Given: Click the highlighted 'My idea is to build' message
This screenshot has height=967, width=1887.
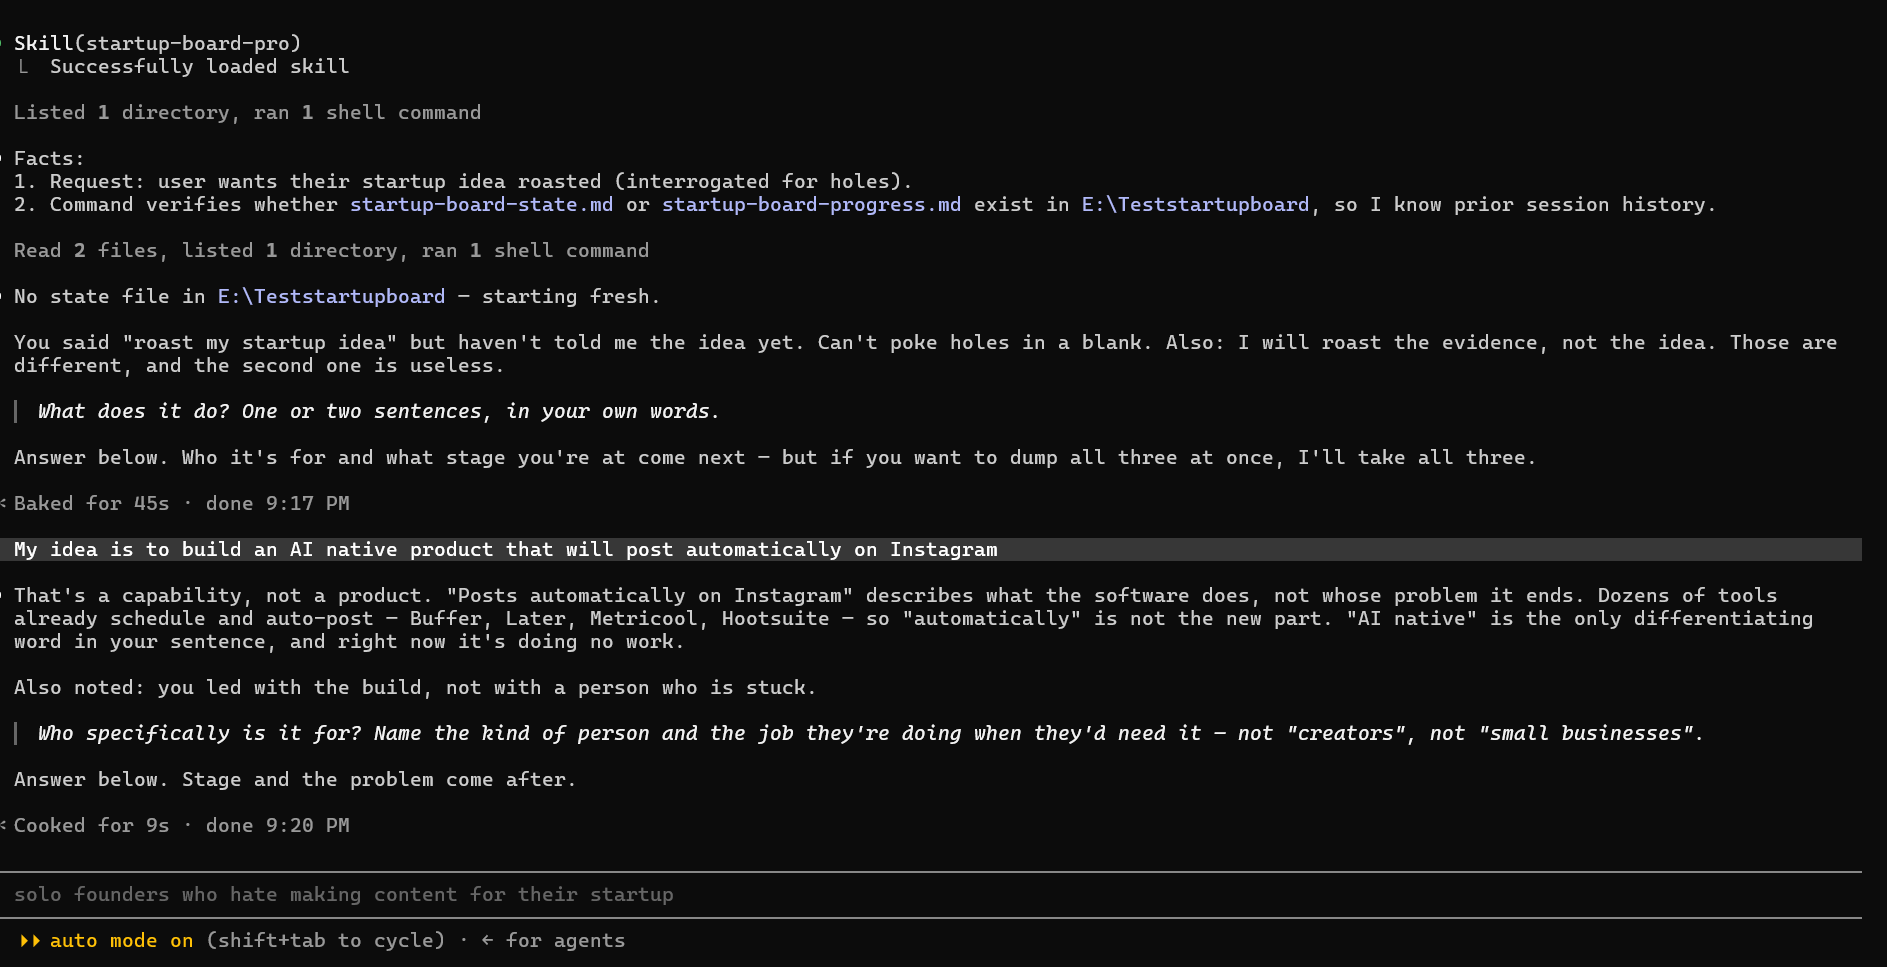Looking at the screenshot, I should tap(931, 549).
